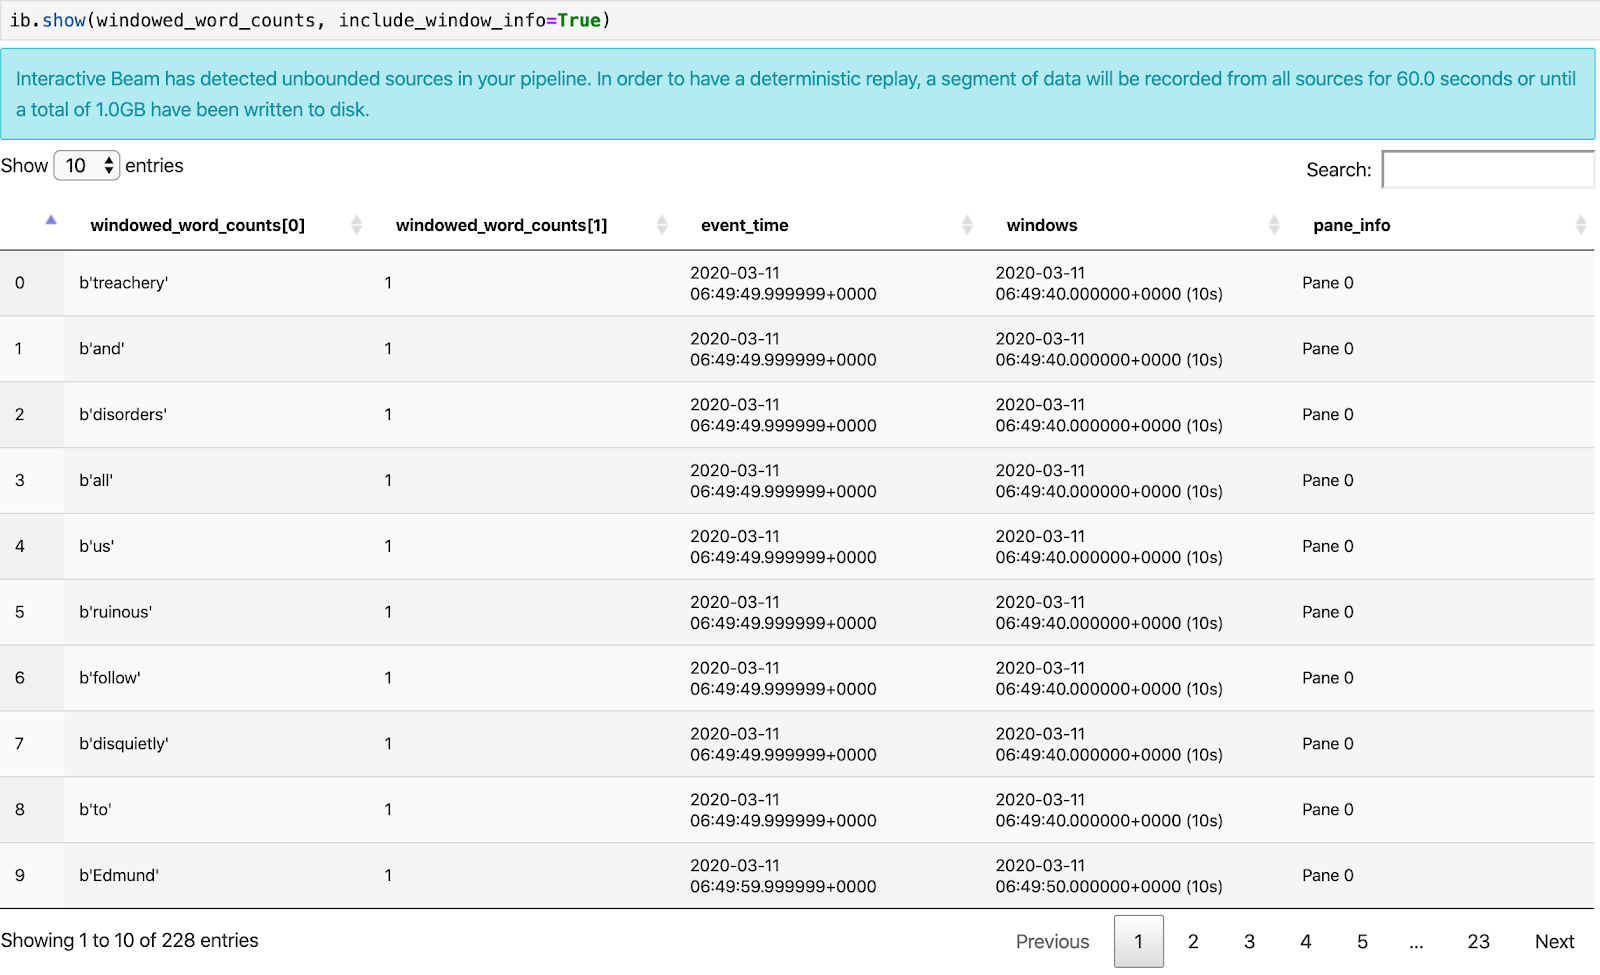Screen dimensions: 1600x975
Task: Click the 'Showing 1 to 10 of 228 entries' status
Action: [130, 941]
